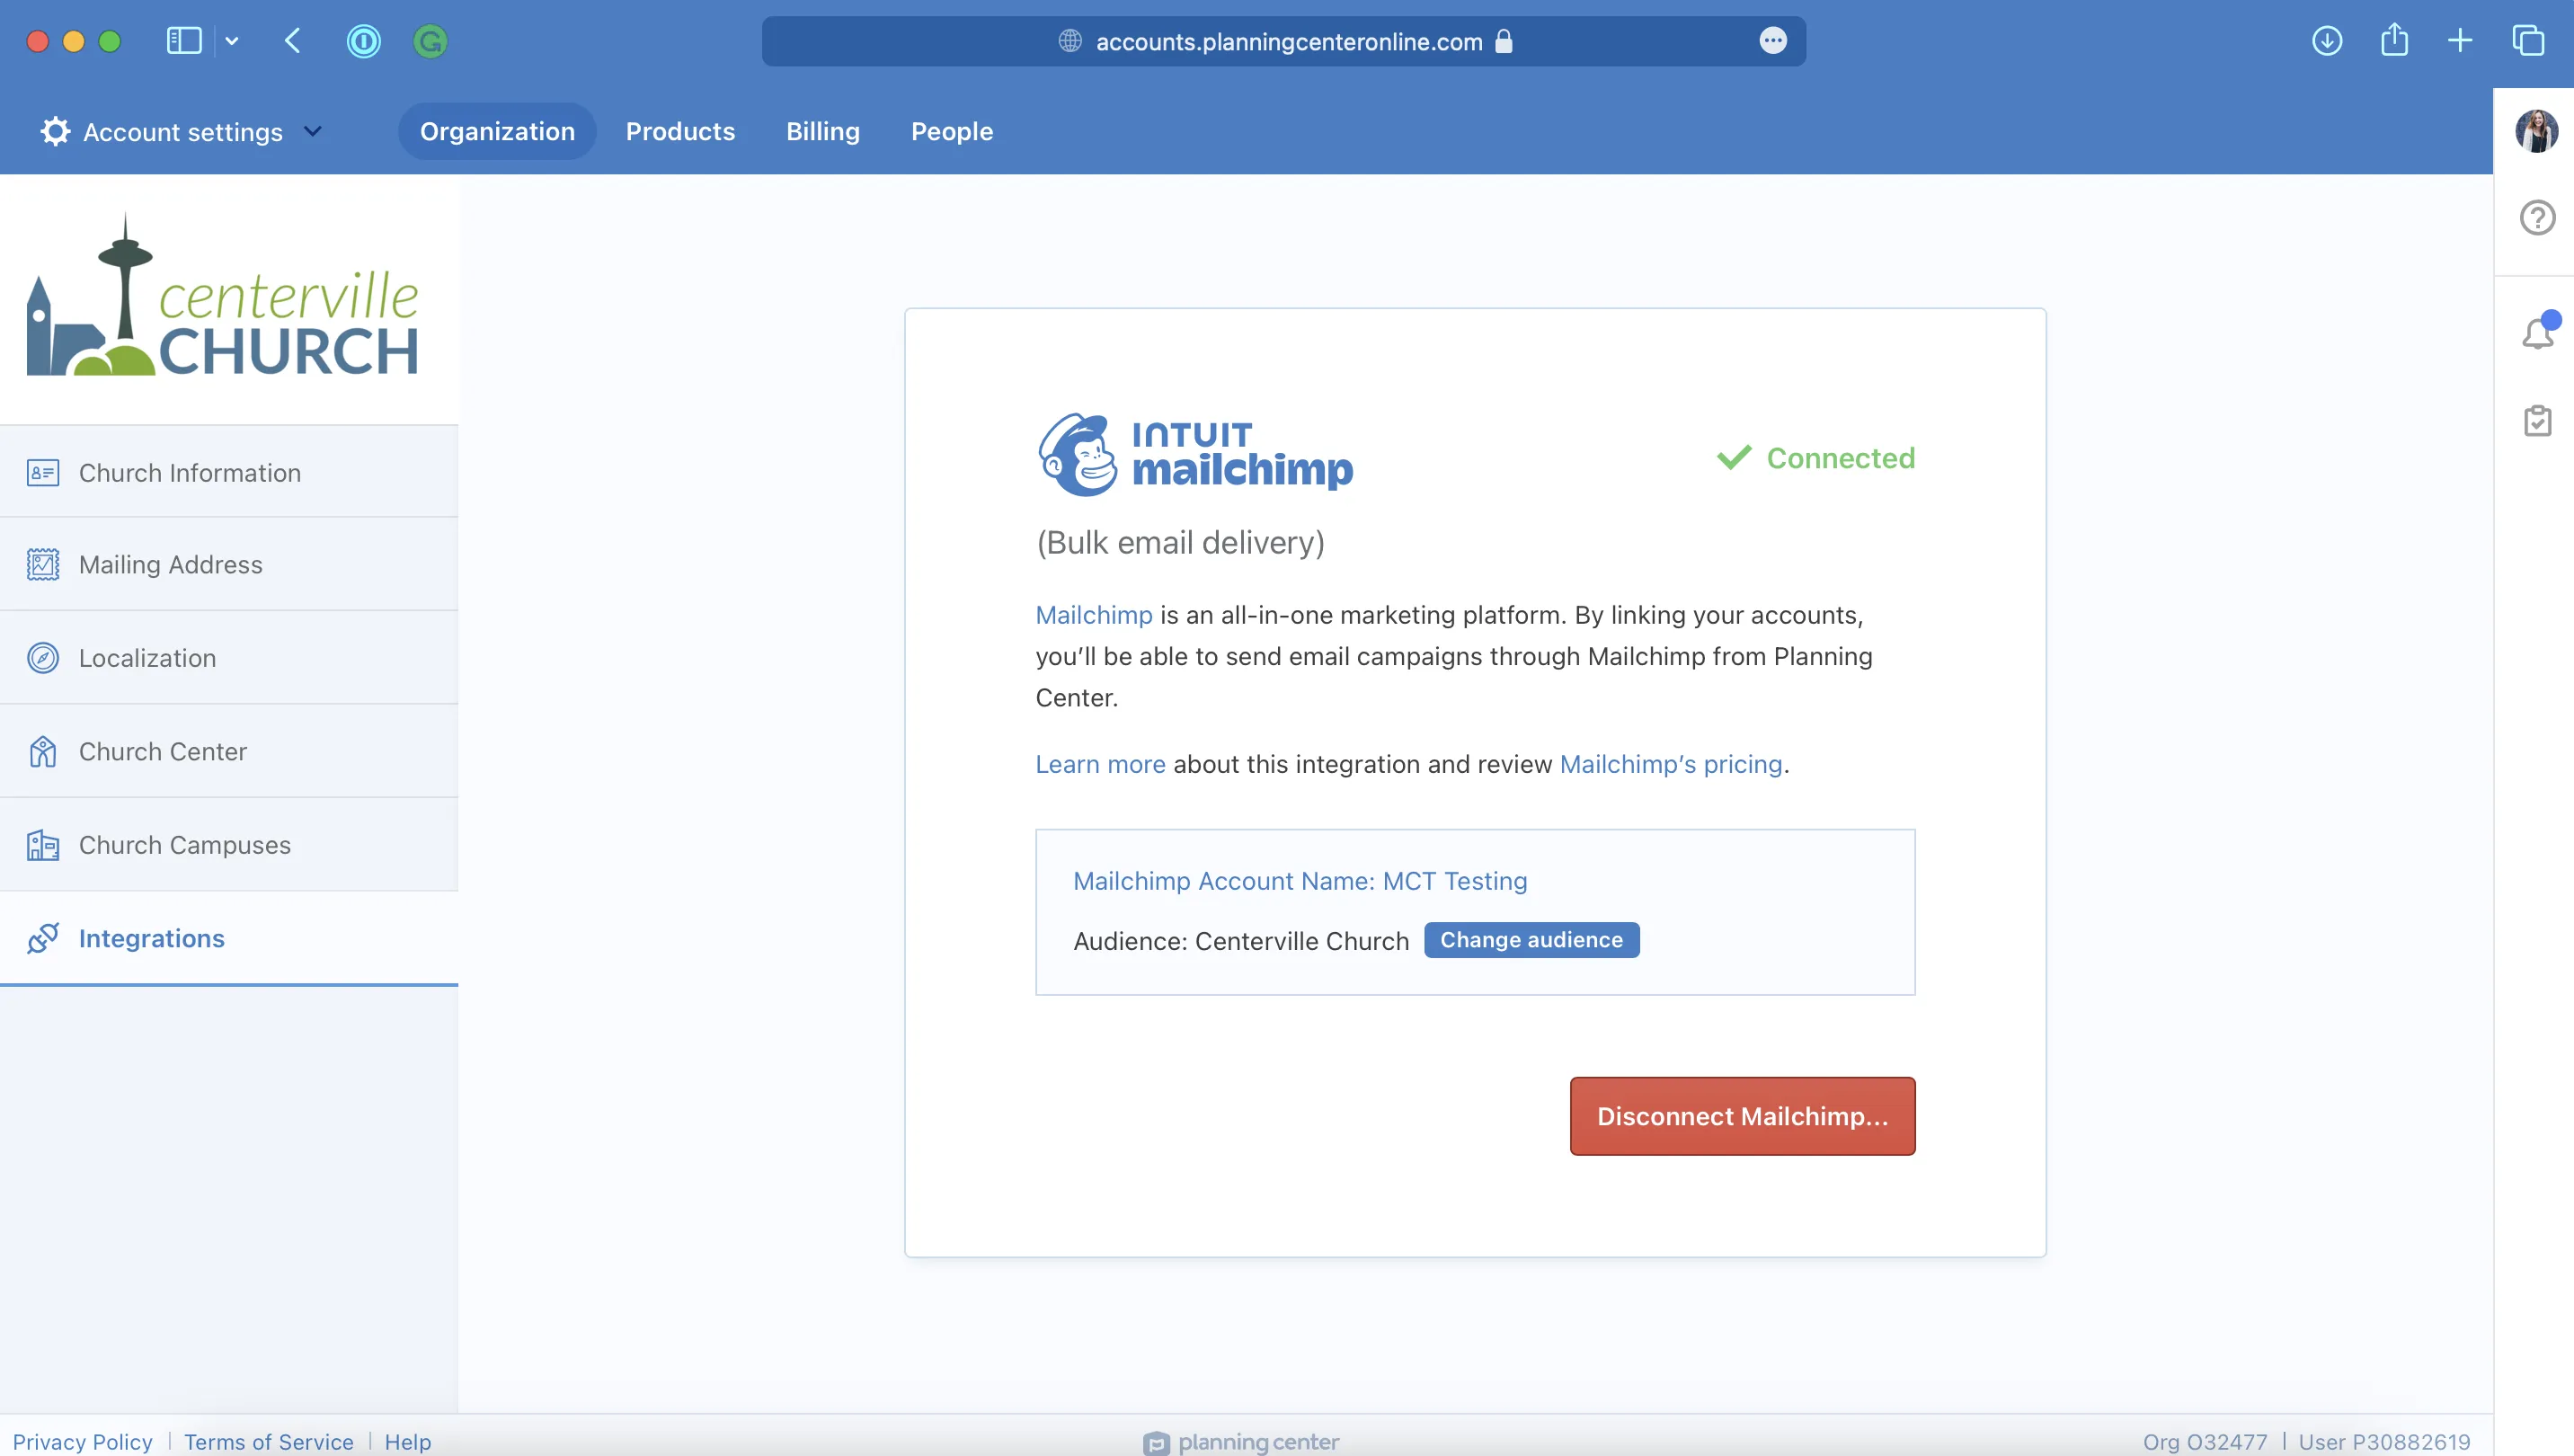The image size is (2574, 1456).
Task: Click the Integrations plug icon
Action: click(42, 938)
